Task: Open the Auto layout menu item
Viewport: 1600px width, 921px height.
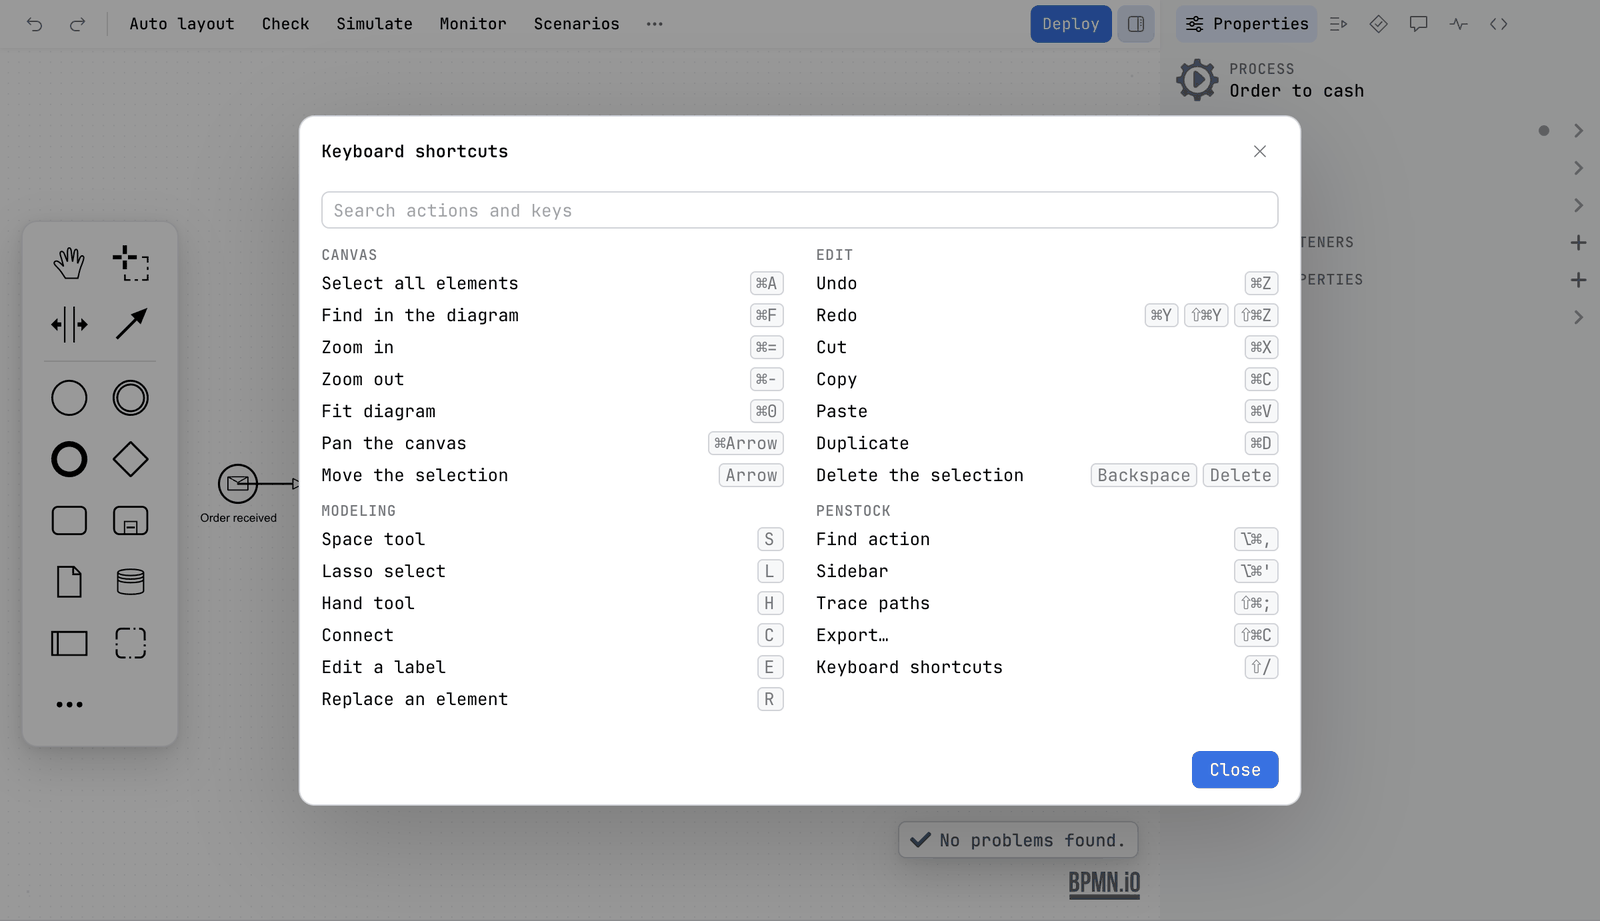Action: [182, 24]
